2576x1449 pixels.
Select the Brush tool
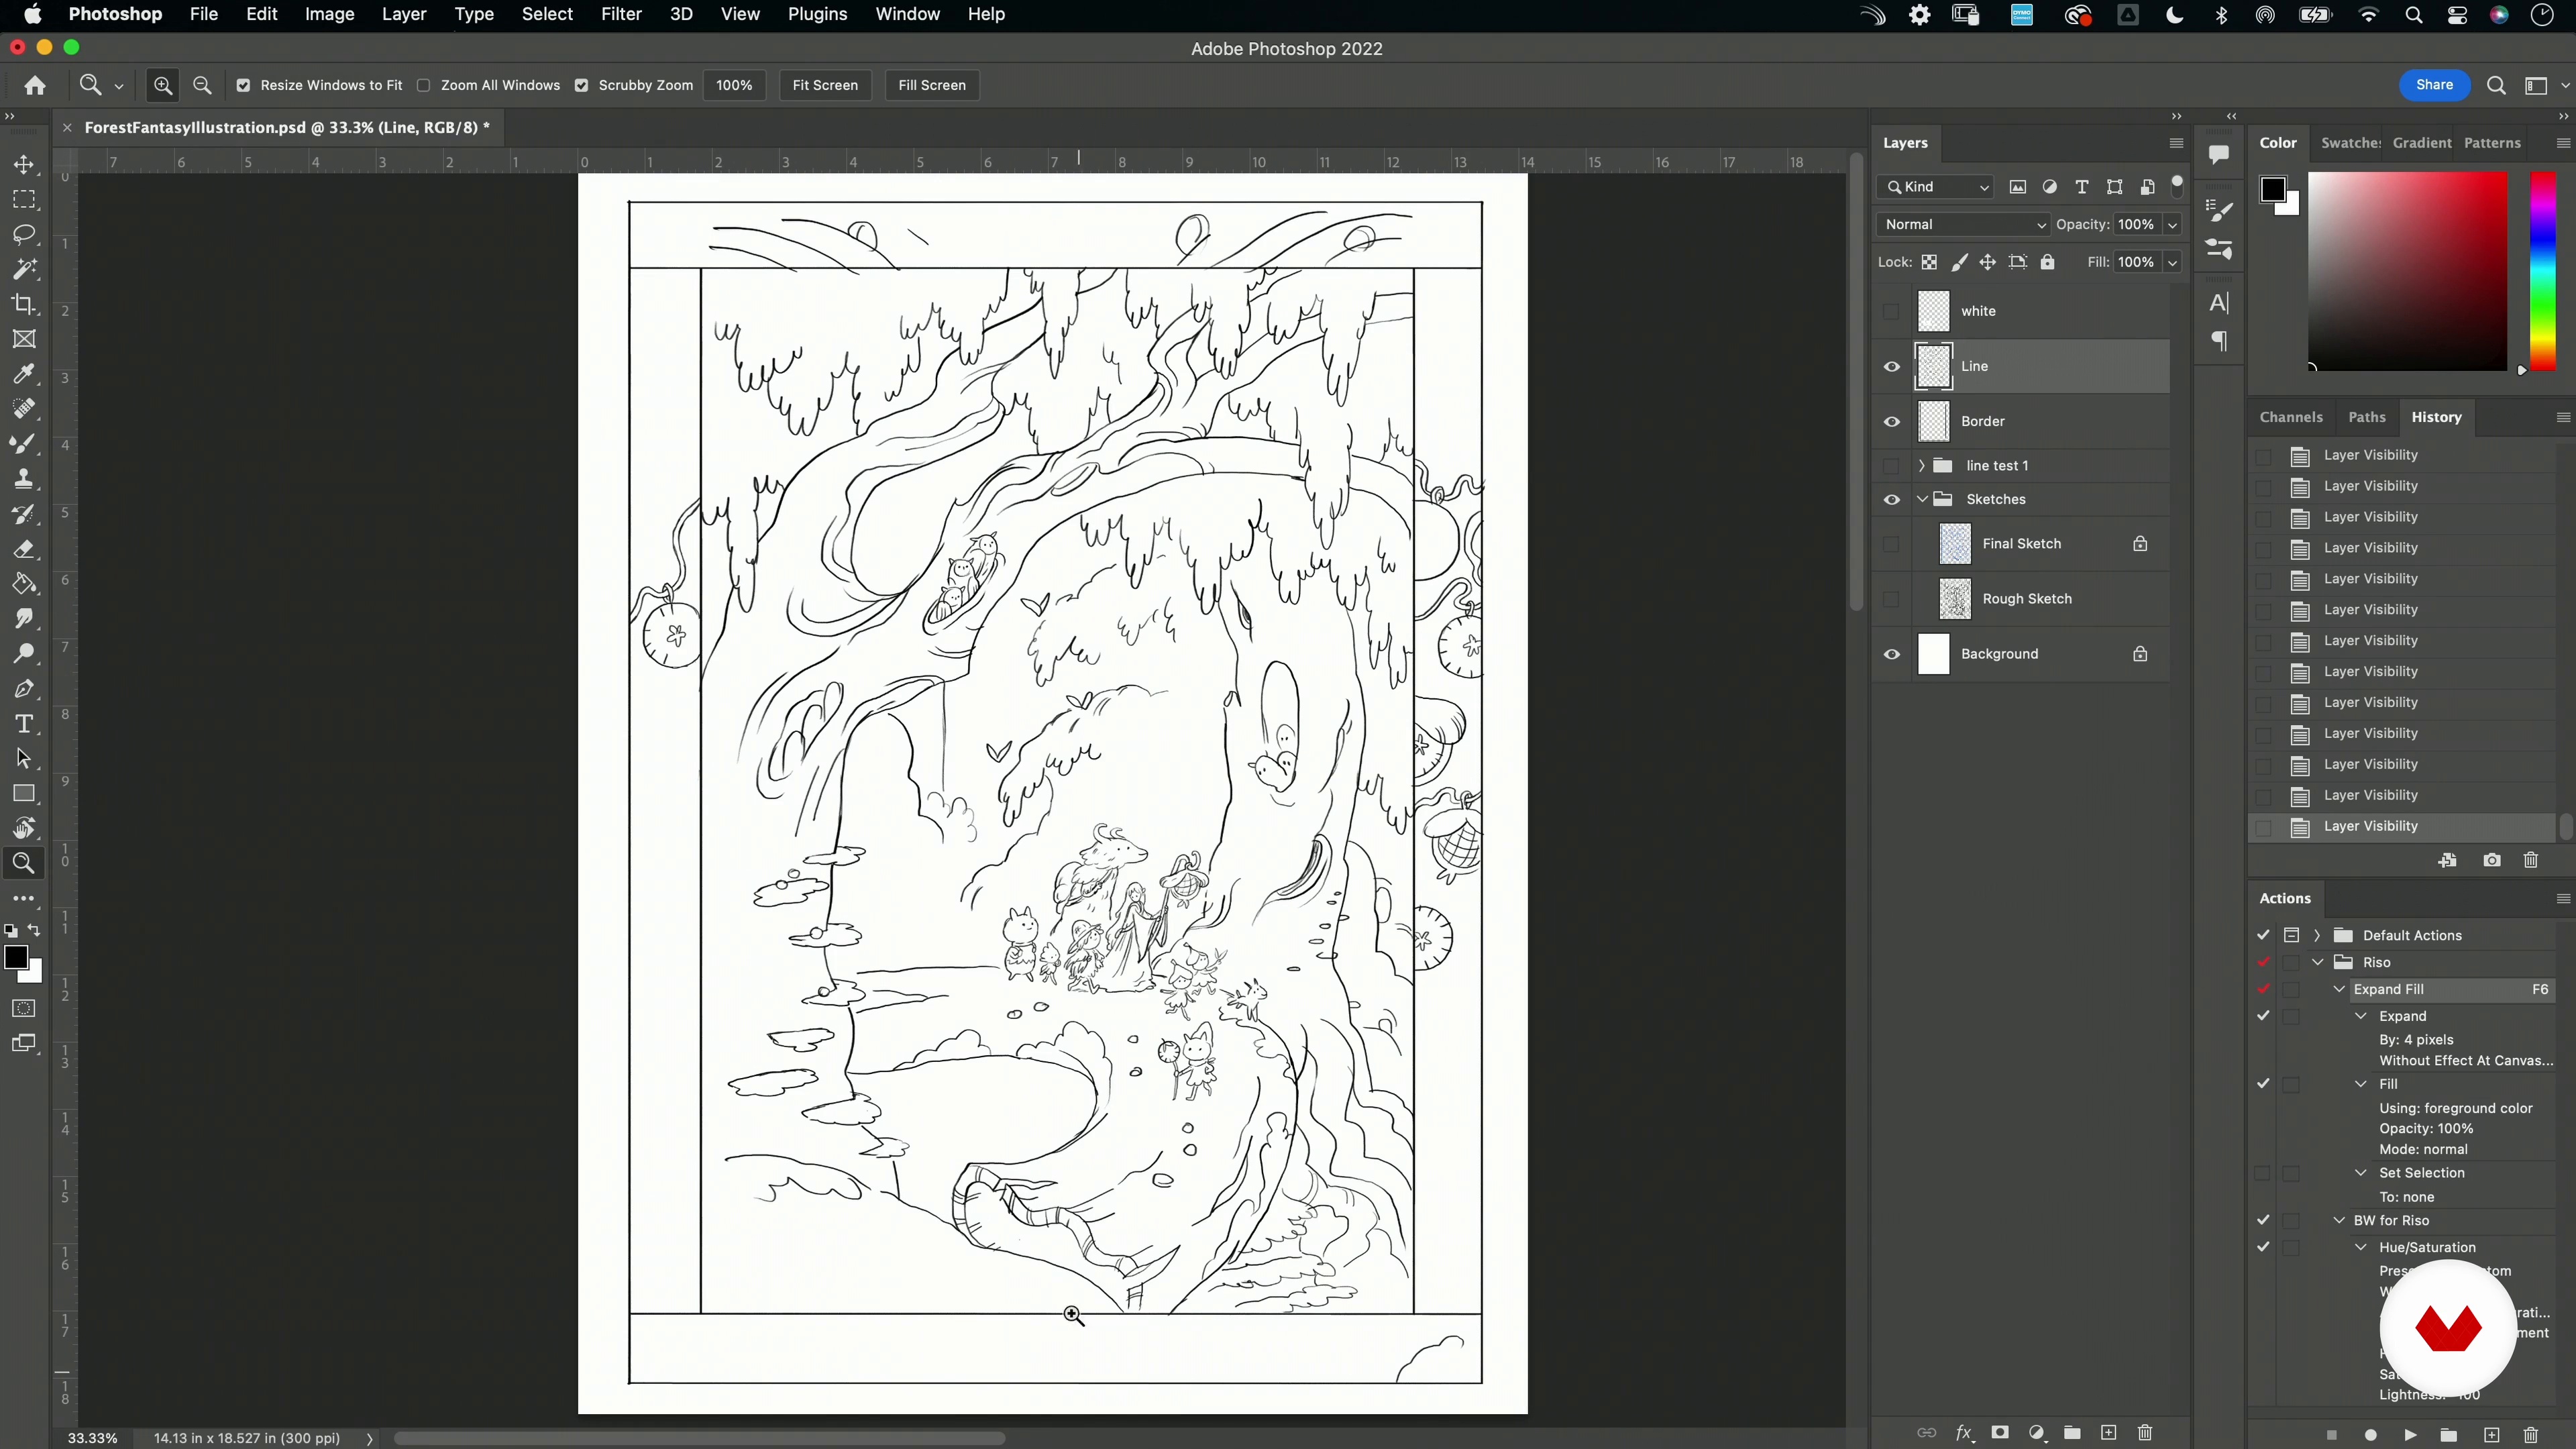coord(24,444)
